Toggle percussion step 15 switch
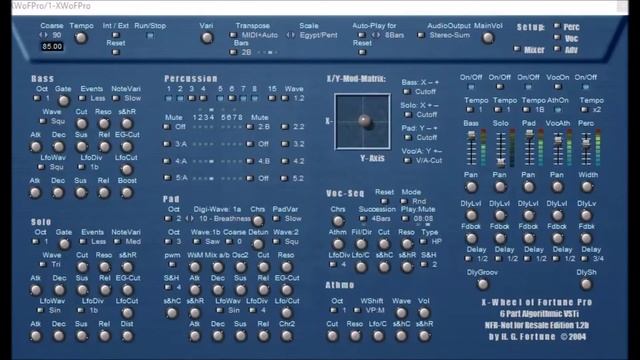 click(x=271, y=98)
